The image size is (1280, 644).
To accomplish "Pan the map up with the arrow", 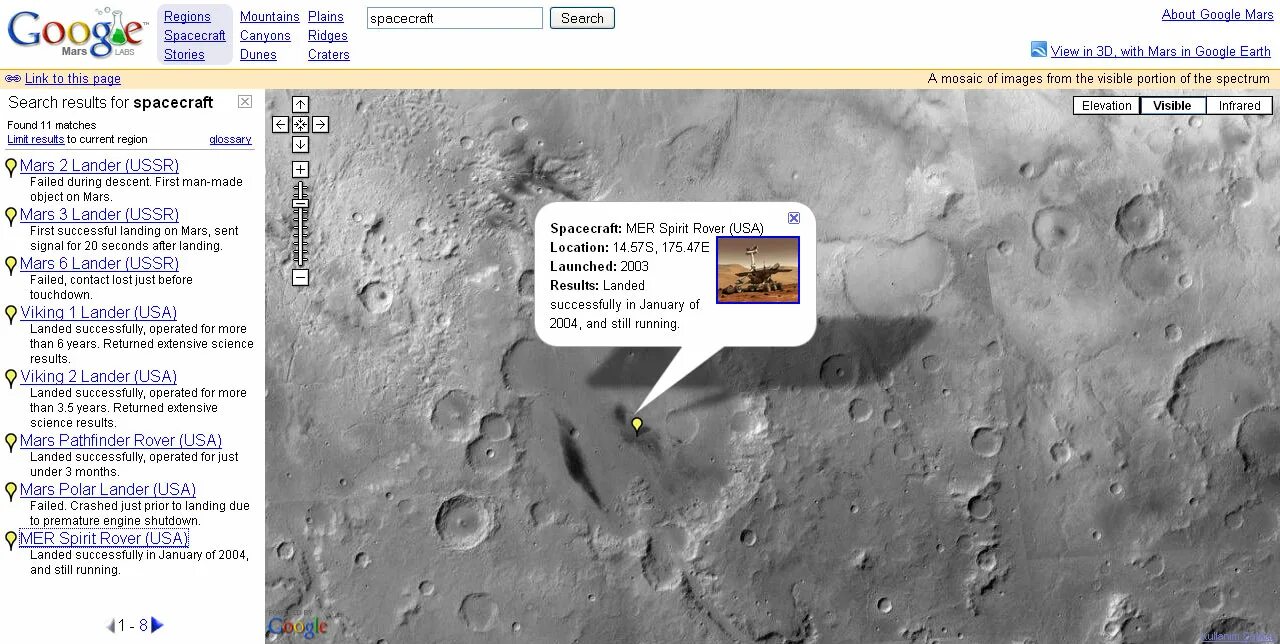I will tap(300, 104).
